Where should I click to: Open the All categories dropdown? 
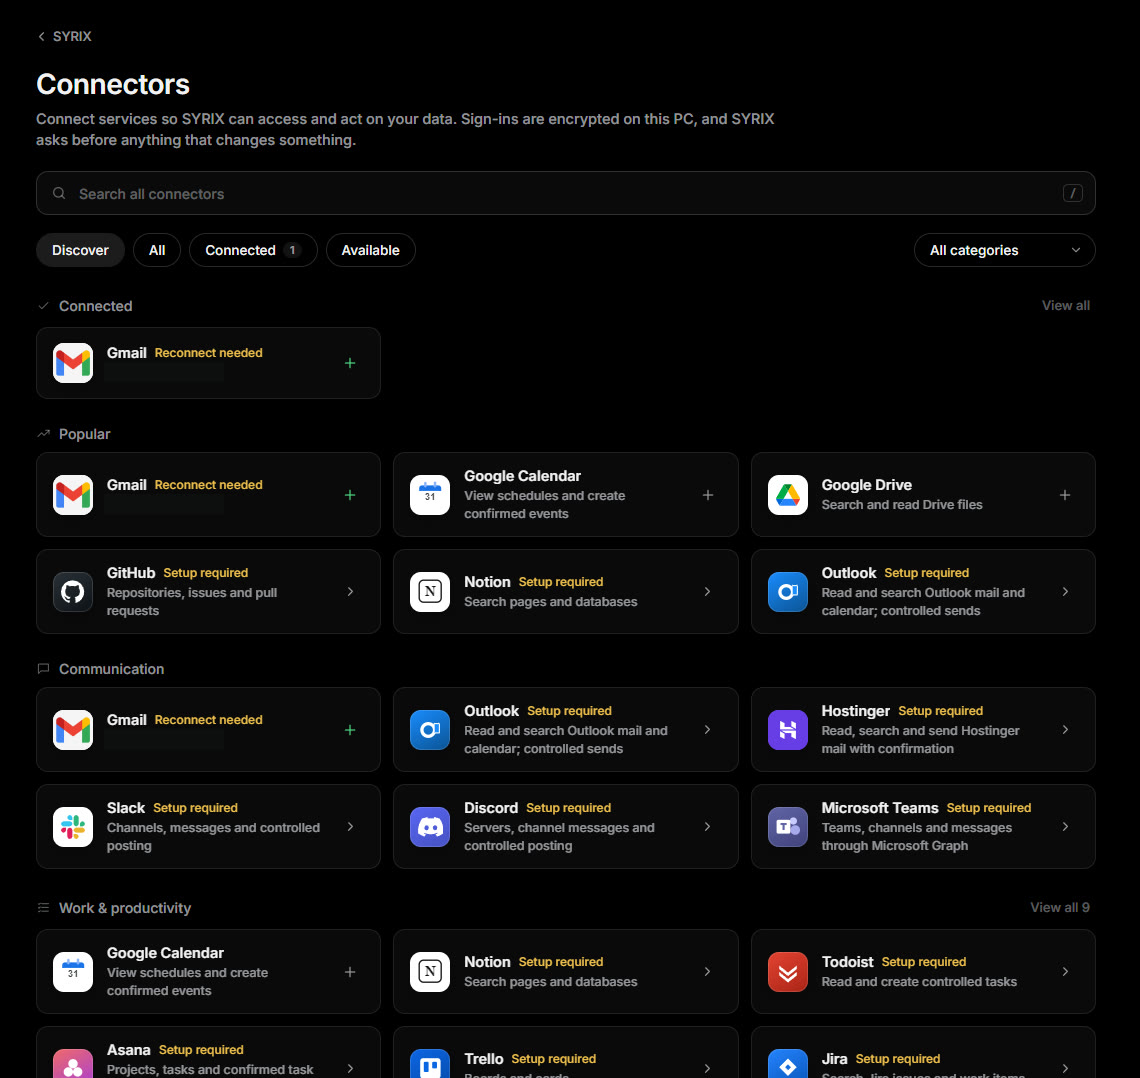pyautogui.click(x=1004, y=250)
